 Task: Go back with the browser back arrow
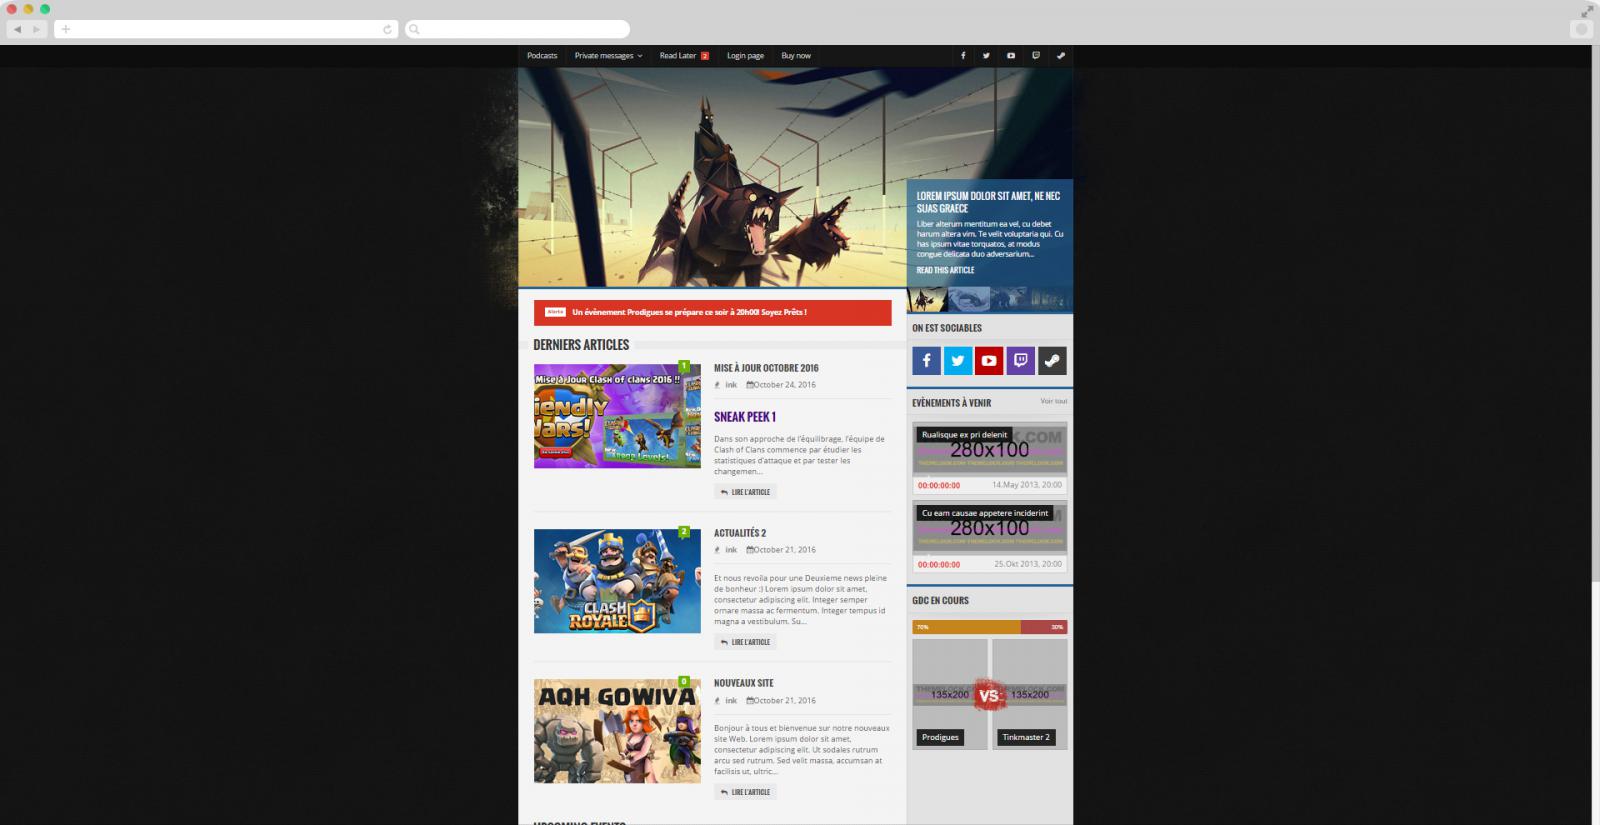point(17,29)
